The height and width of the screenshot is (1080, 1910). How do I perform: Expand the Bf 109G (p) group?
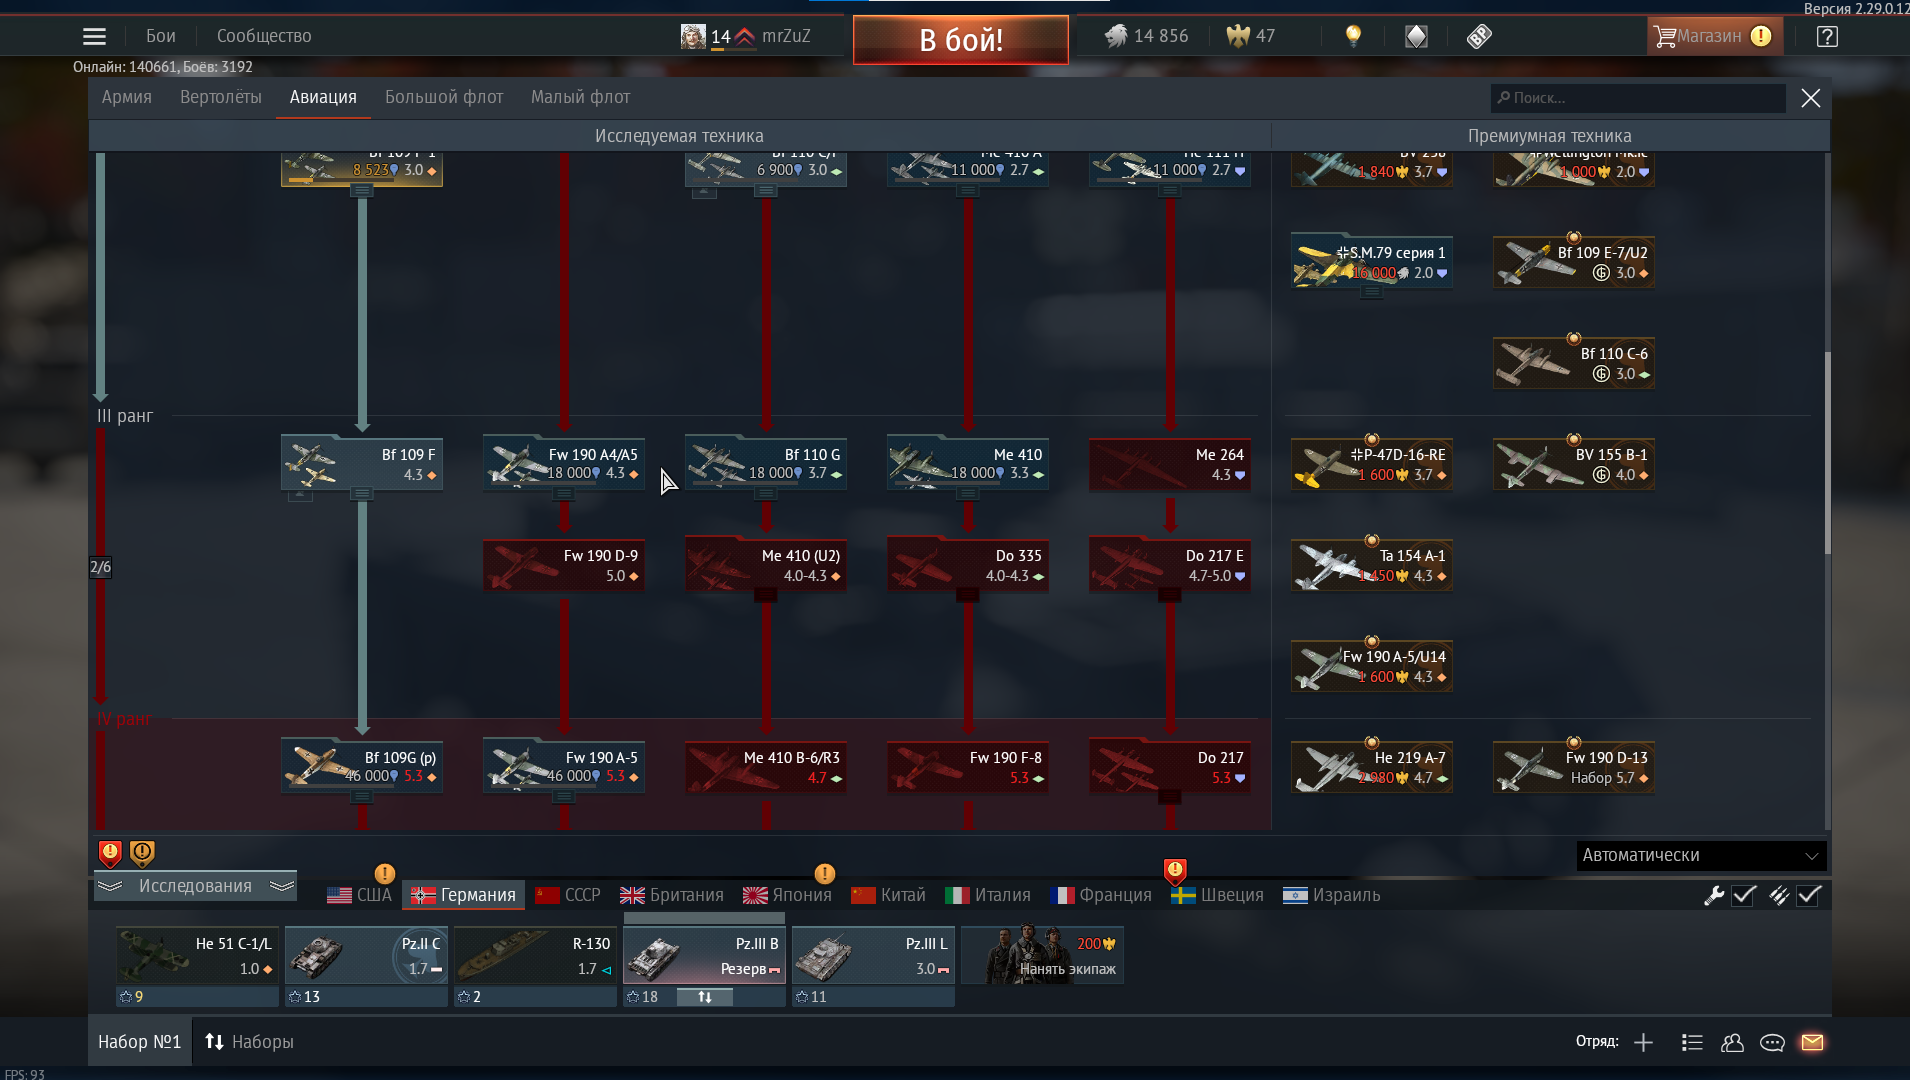point(362,797)
